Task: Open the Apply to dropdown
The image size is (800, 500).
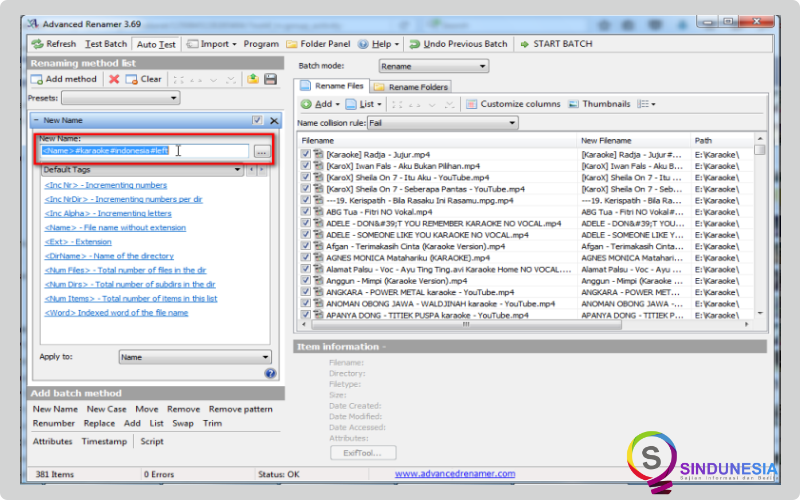Action: [x=195, y=357]
